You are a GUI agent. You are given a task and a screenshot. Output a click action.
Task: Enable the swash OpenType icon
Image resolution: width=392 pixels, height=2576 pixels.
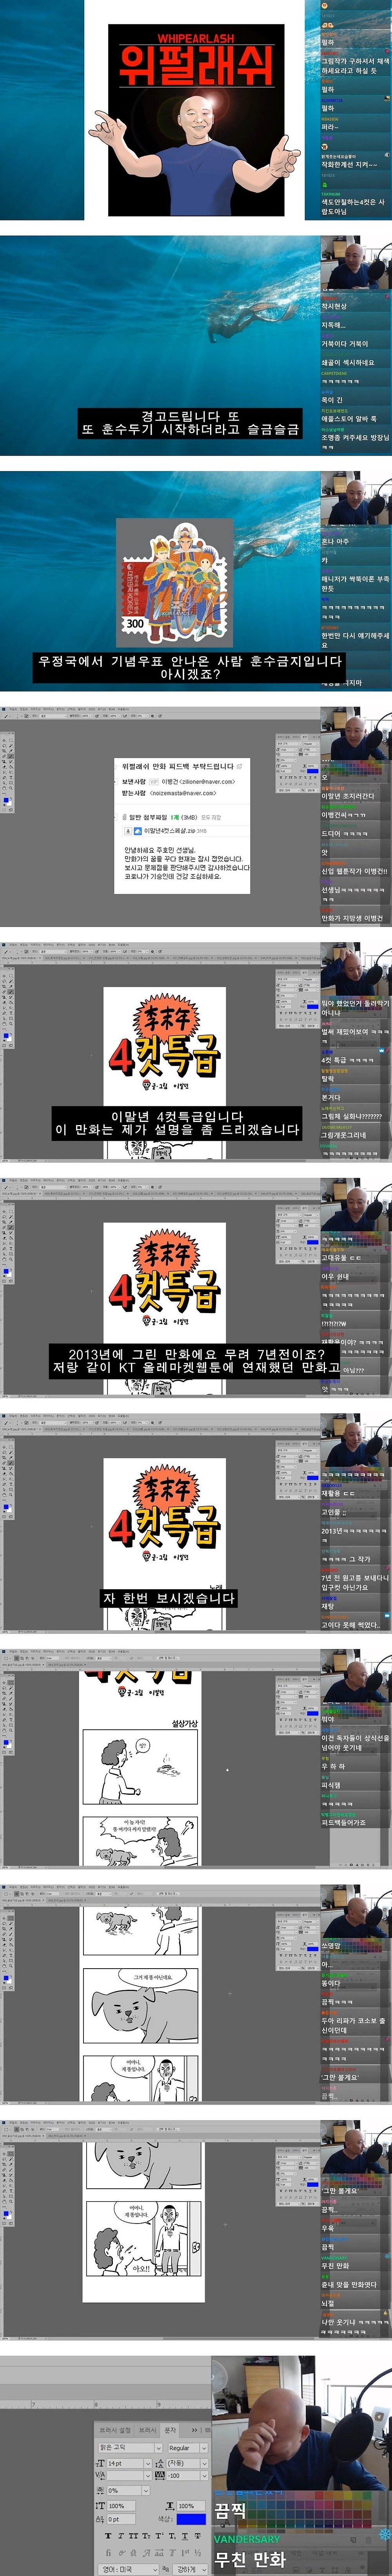coord(147,2553)
